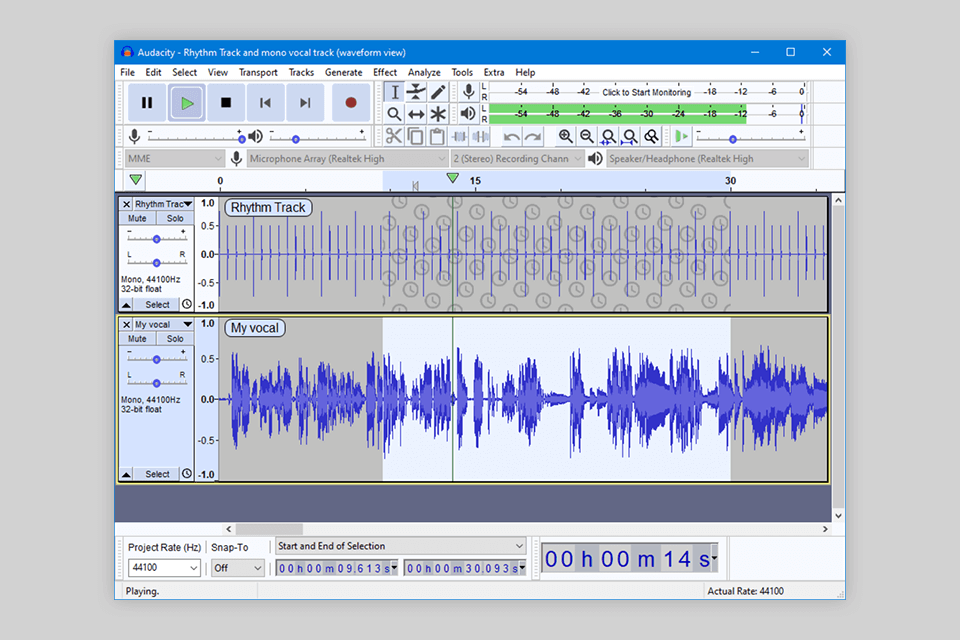Toggle sync-lock clock on Rhythm Track
Screen dimensions: 960x640
pos(187,304)
